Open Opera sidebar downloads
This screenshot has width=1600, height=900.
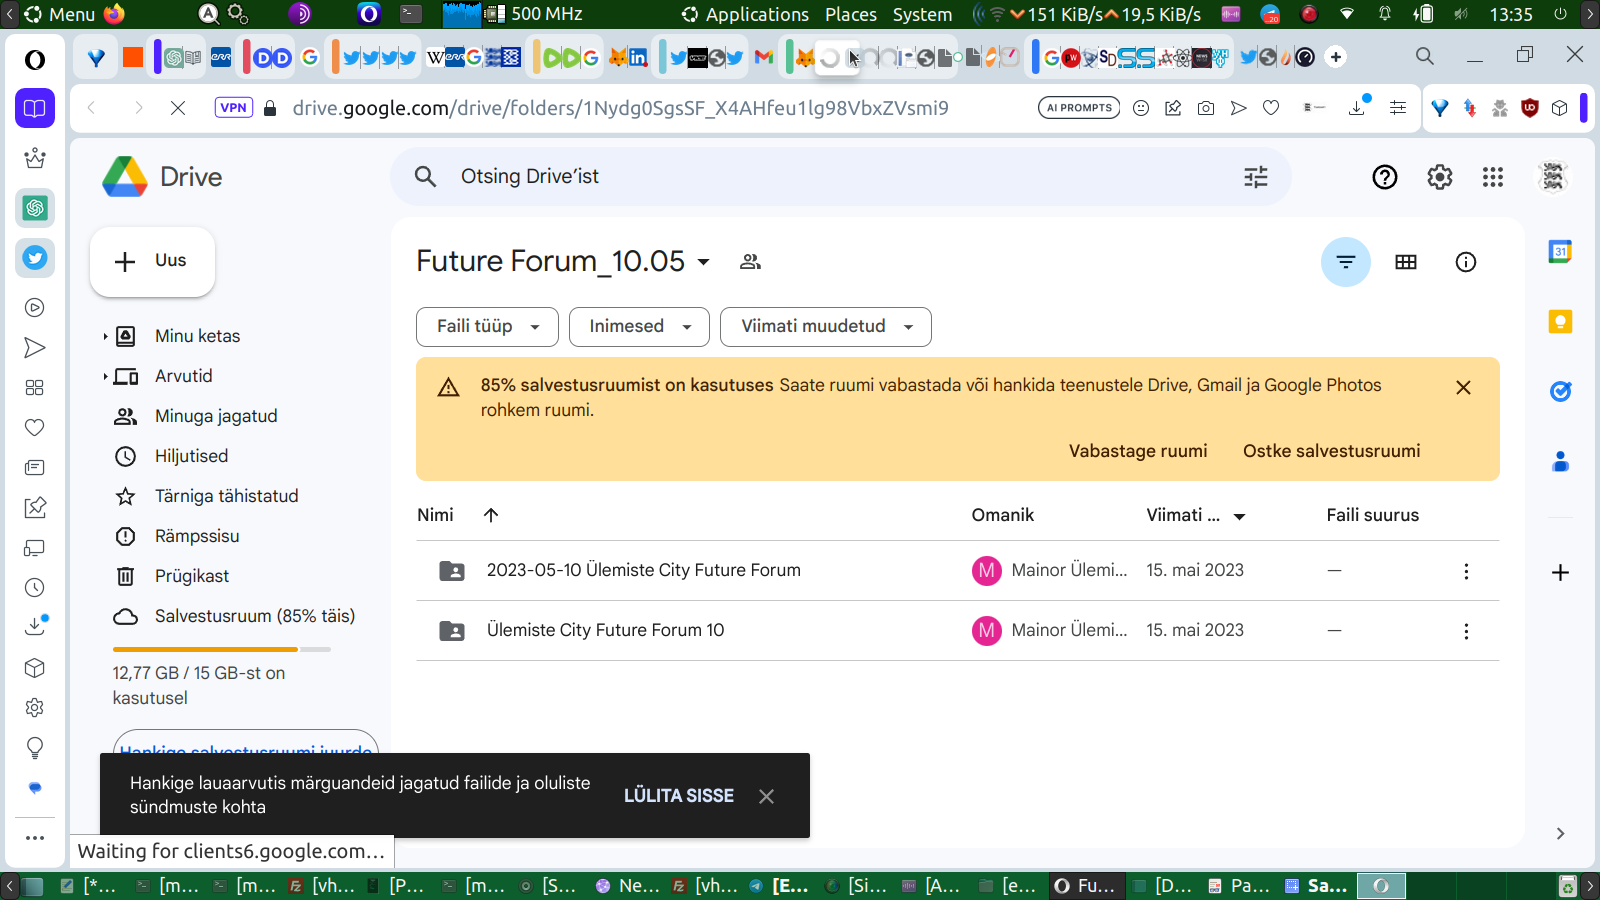coord(35,627)
